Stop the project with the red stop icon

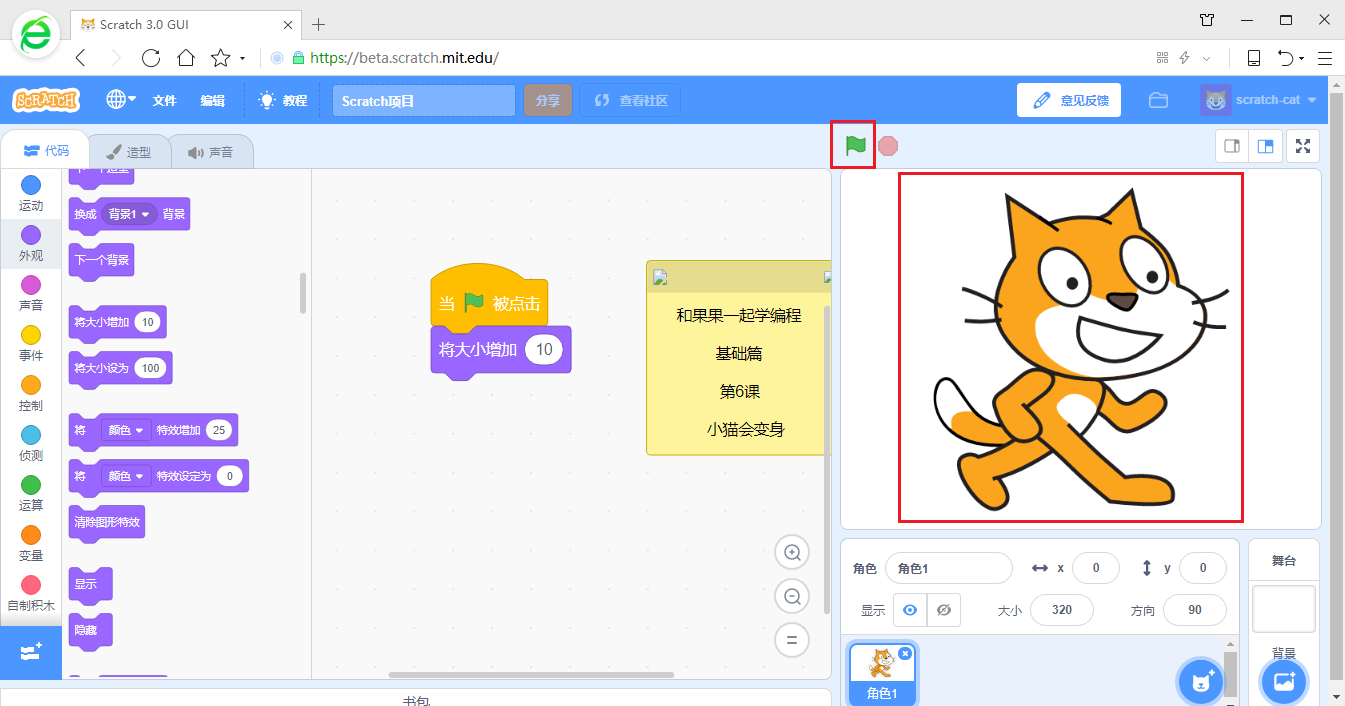(x=888, y=146)
